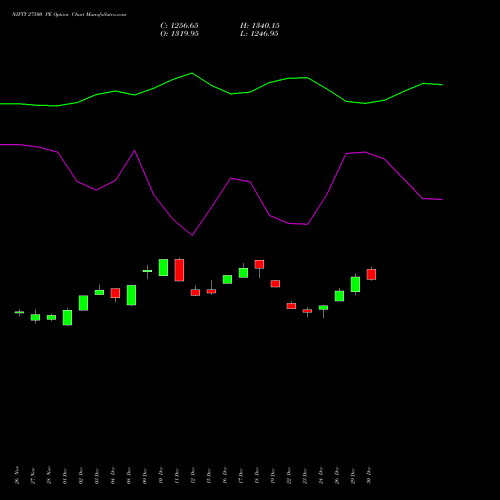The width and height of the screenshot is (500, 500).
Task: Select the 22 Dec date label
Action: pyautogui.click(x=289, y=476)
